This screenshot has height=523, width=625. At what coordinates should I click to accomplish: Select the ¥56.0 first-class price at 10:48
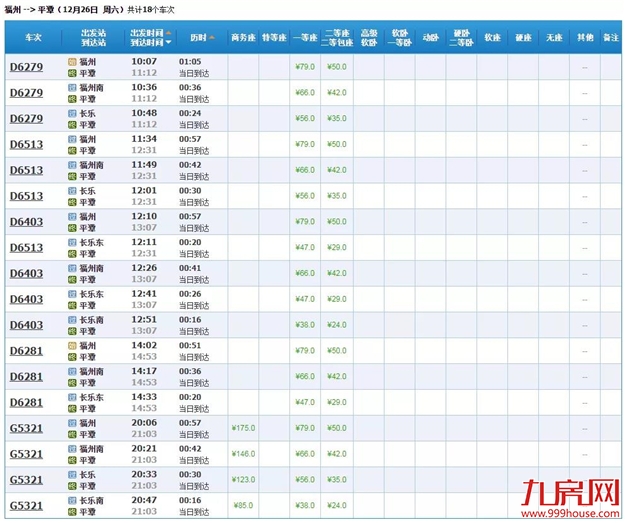click(x=305, y=118)
